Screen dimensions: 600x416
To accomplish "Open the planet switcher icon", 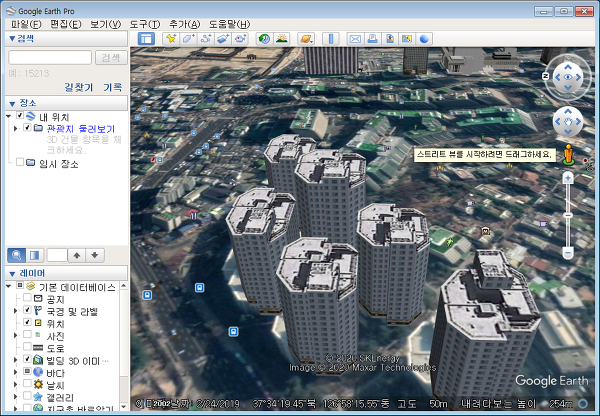I will pos(306,39).
